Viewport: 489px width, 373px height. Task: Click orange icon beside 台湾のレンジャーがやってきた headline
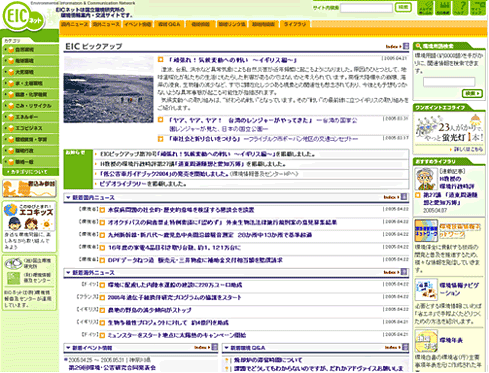161,119
